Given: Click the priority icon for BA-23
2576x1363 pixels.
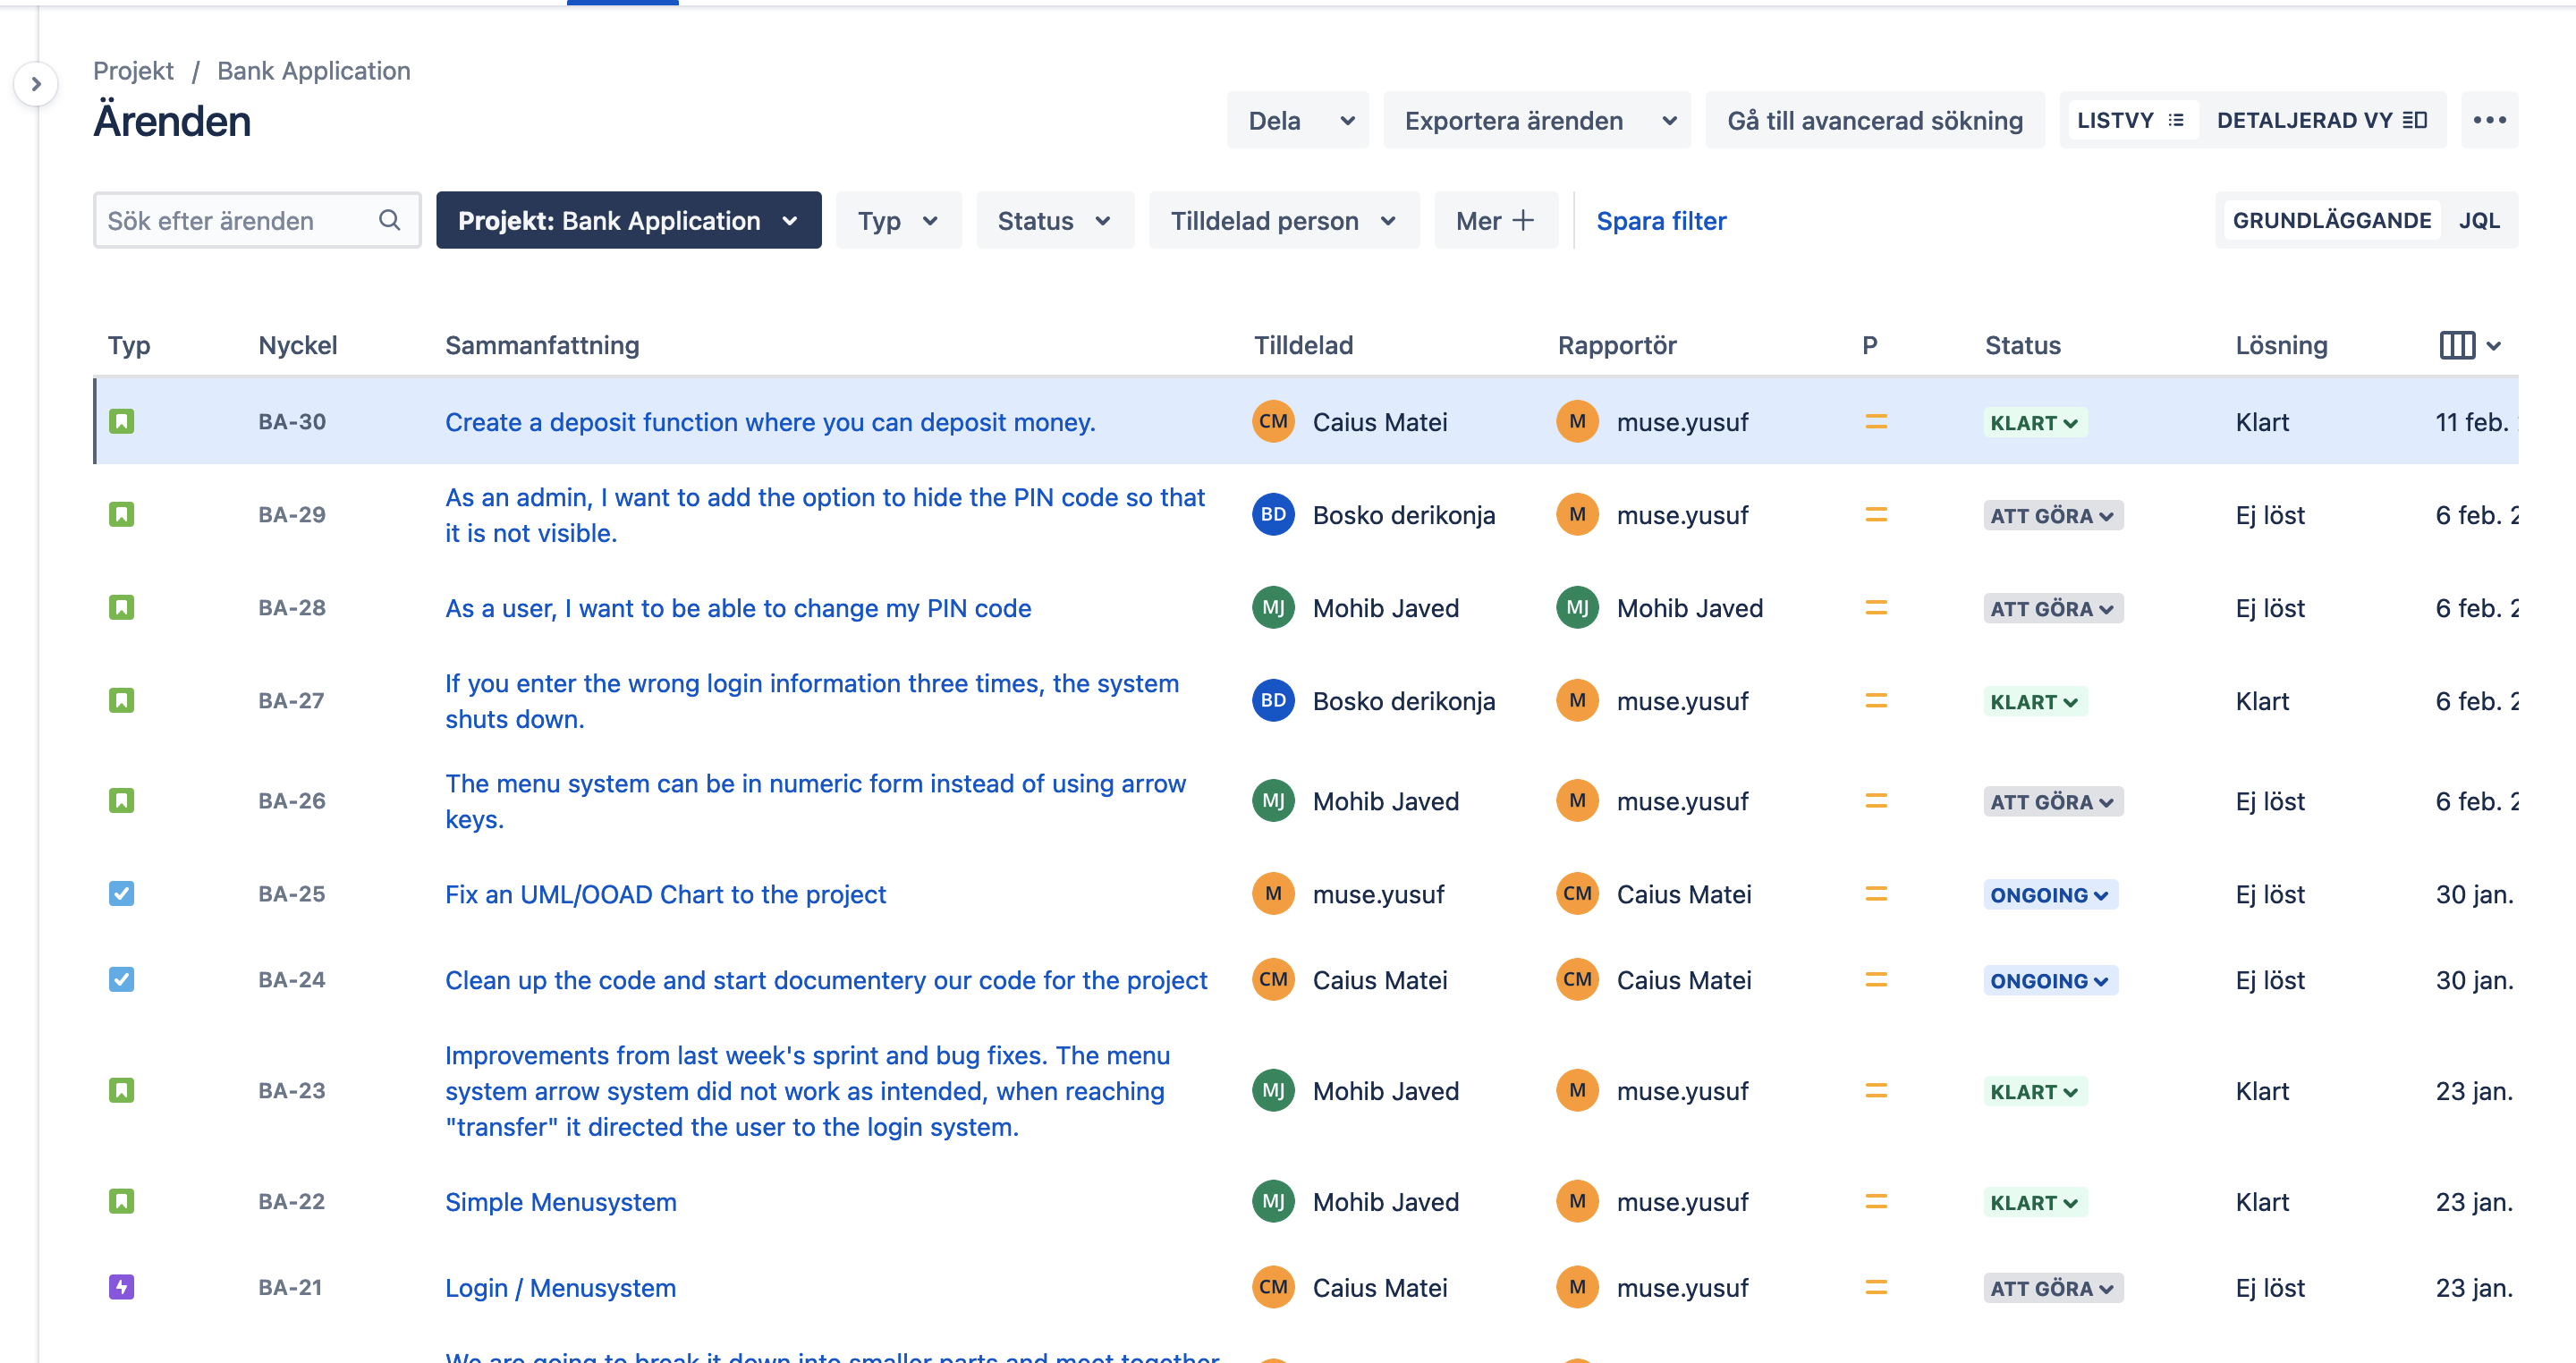Looking at the screenshot, I should pyautogui.click(x=1876, y=1091).
